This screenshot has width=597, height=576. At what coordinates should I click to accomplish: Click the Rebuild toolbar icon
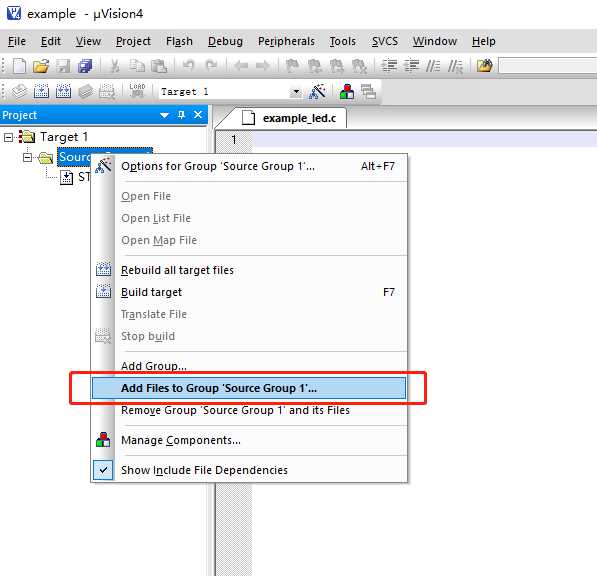pyautogui.click(x=63, y=92)
